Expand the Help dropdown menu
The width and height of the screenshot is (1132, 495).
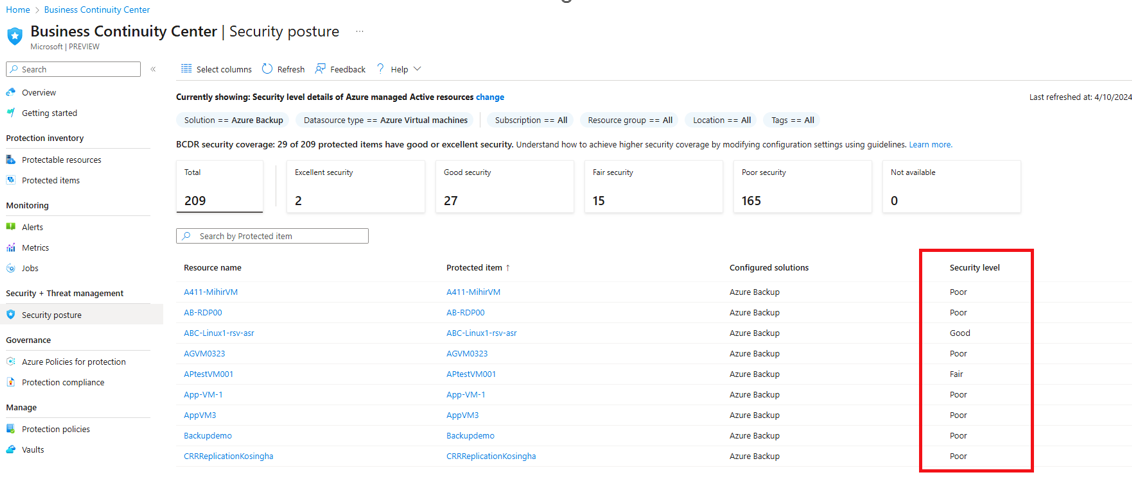click(399, 69)
